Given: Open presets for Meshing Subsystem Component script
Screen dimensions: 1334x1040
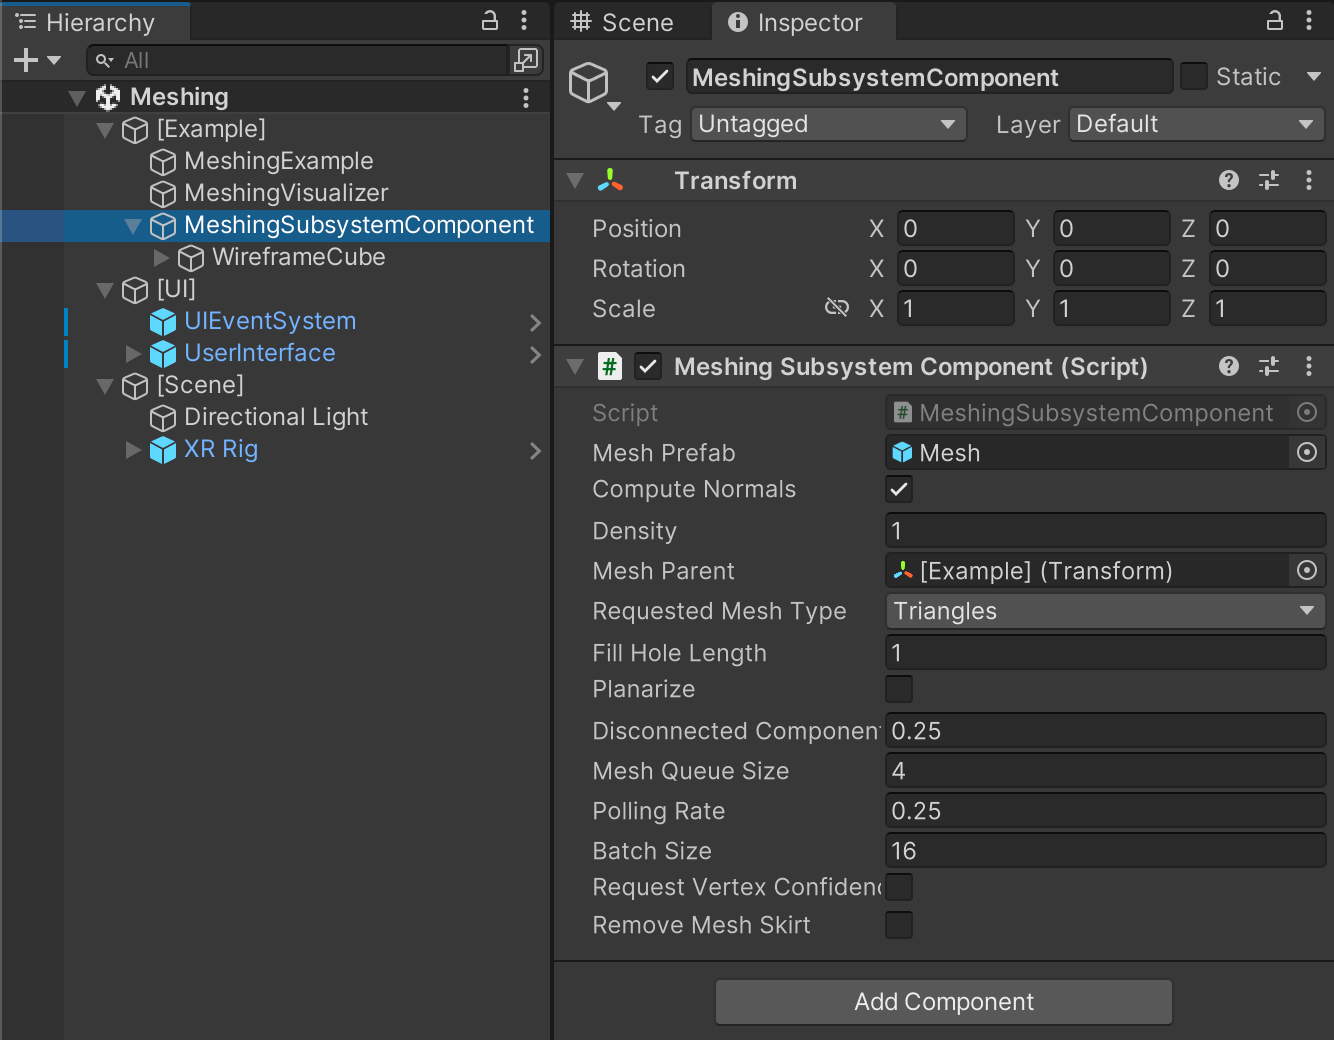Looking at the screenshot, I should 1269,367.
